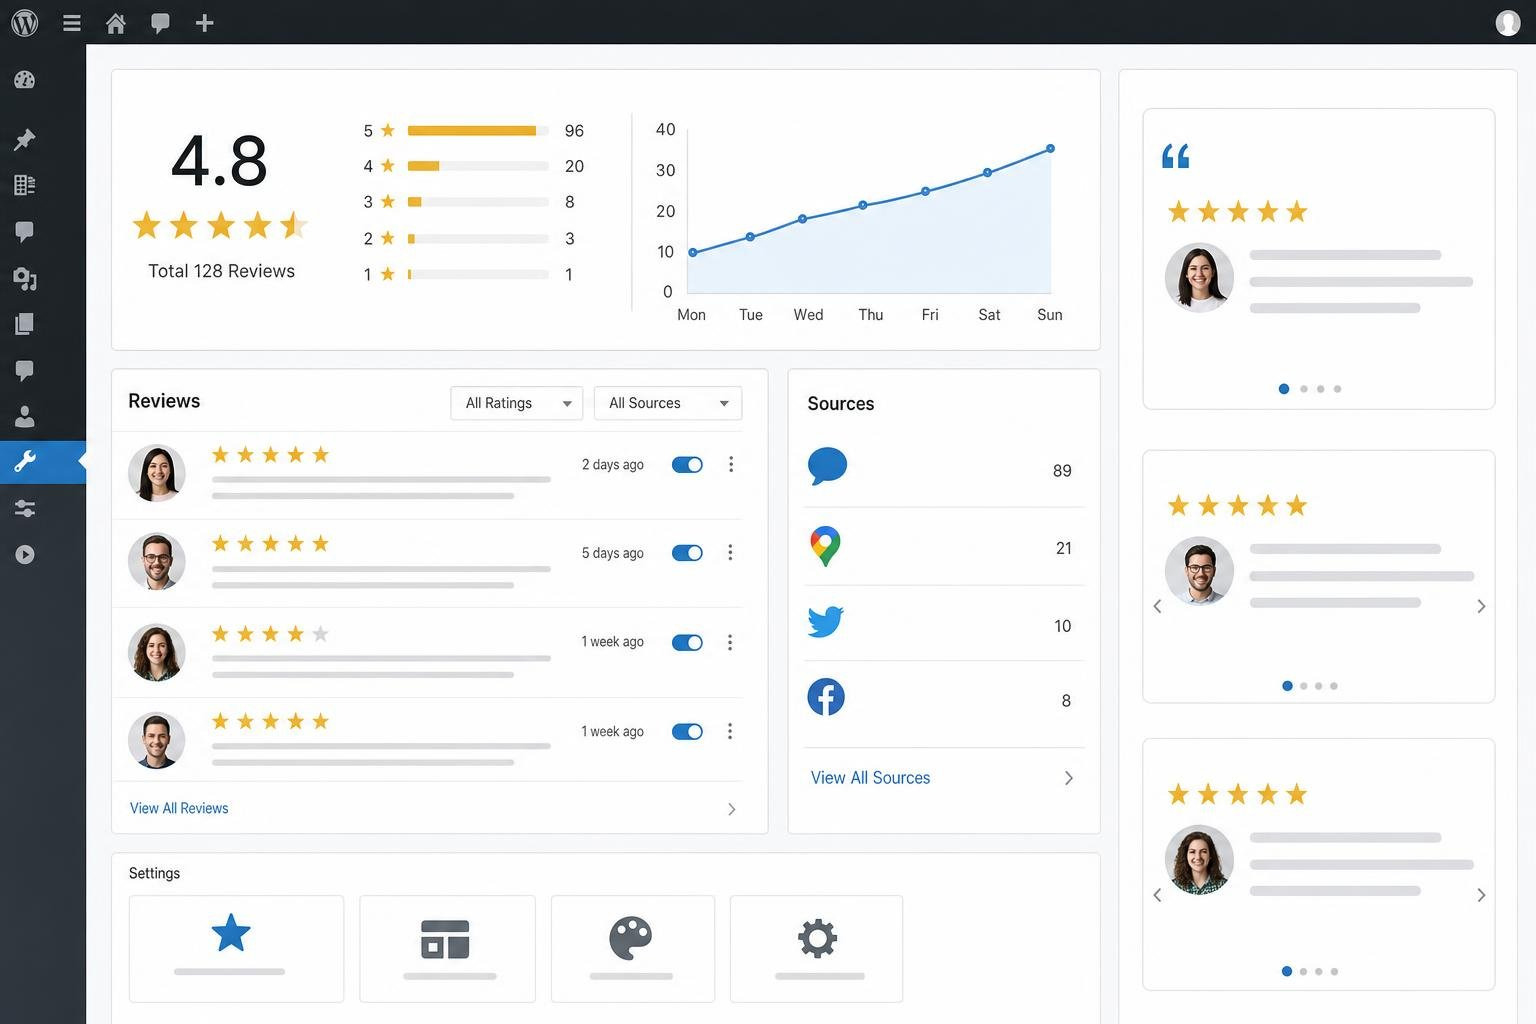Click the Sun data point on chart
The height and width of the screenshot is (1024, 1536).
pos(1050,149)
